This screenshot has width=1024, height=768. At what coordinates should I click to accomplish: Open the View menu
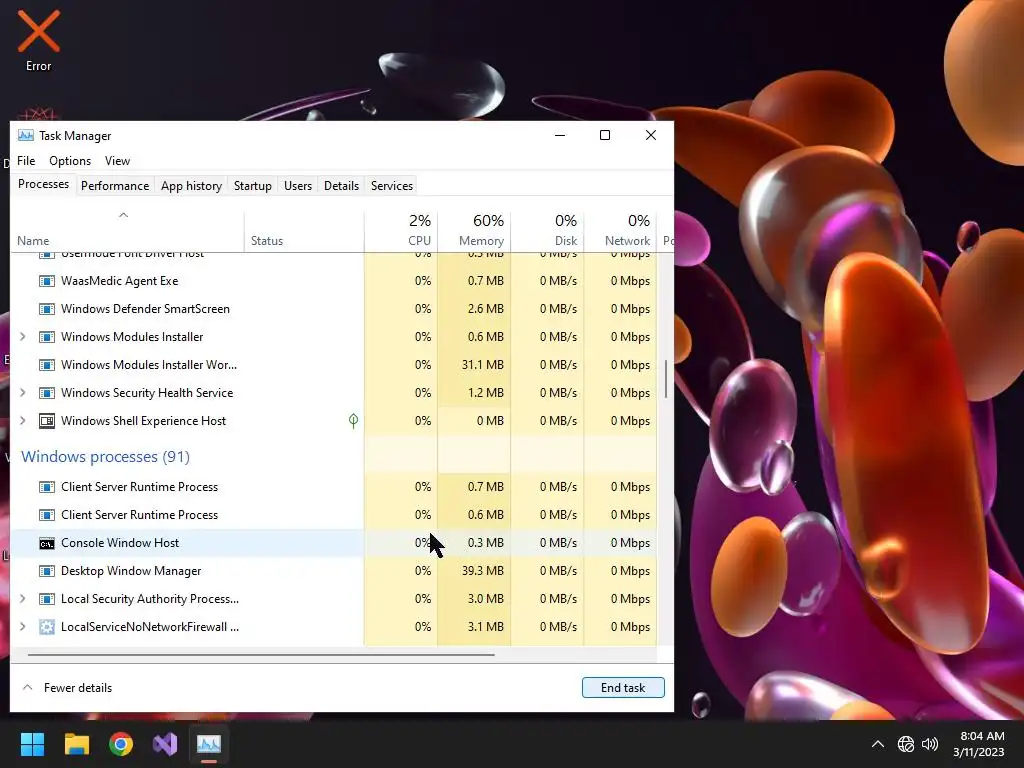coord(118,161)
